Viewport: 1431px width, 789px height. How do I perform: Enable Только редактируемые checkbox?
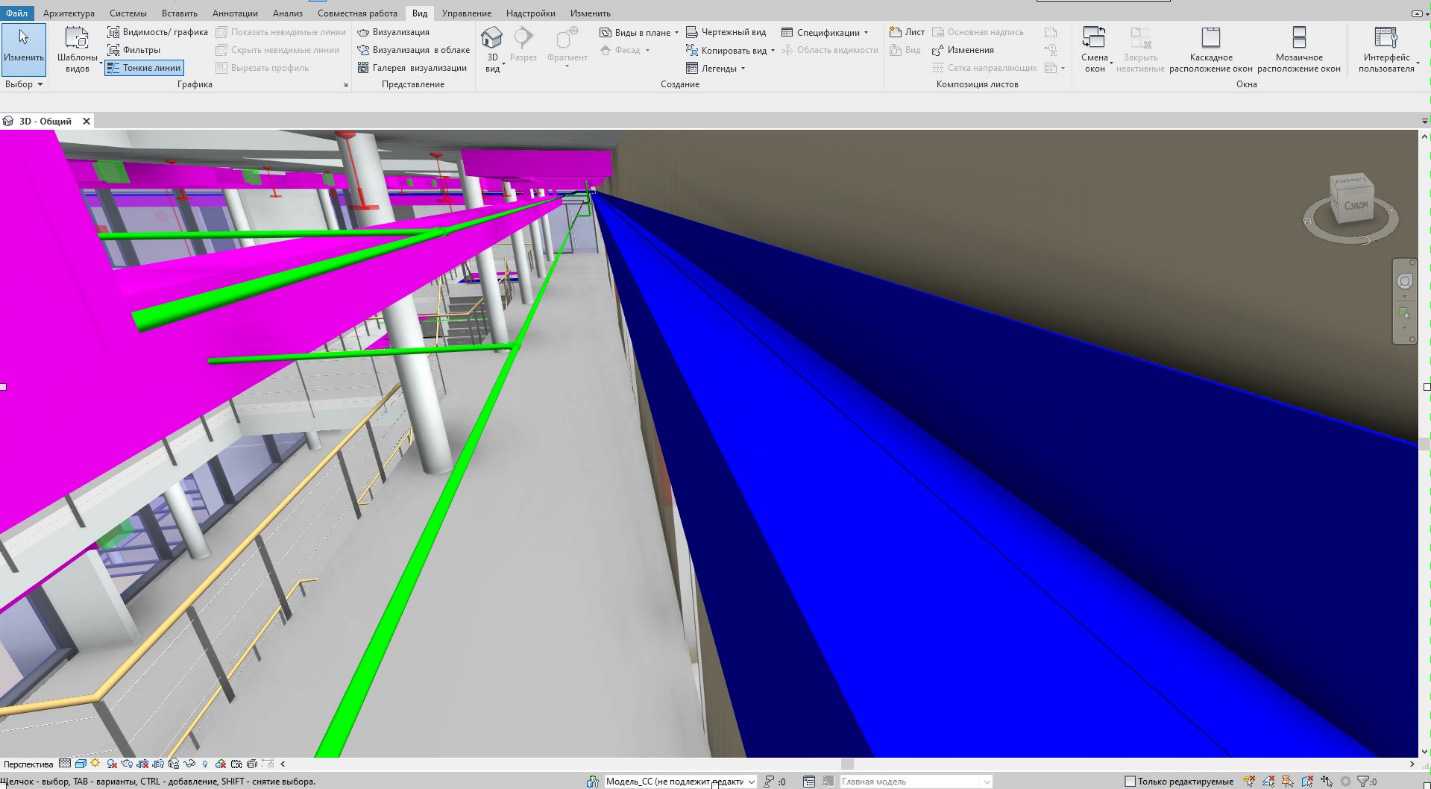1130,782
